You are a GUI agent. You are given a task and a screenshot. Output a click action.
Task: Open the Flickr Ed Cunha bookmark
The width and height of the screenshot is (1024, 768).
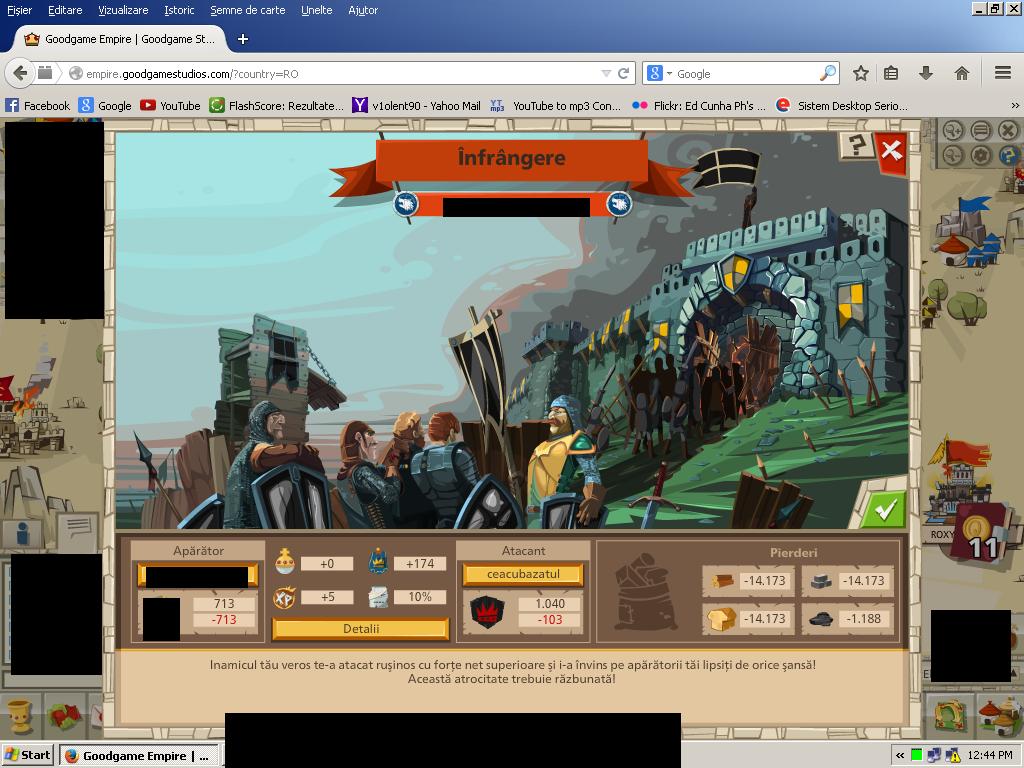pos(698,105)
